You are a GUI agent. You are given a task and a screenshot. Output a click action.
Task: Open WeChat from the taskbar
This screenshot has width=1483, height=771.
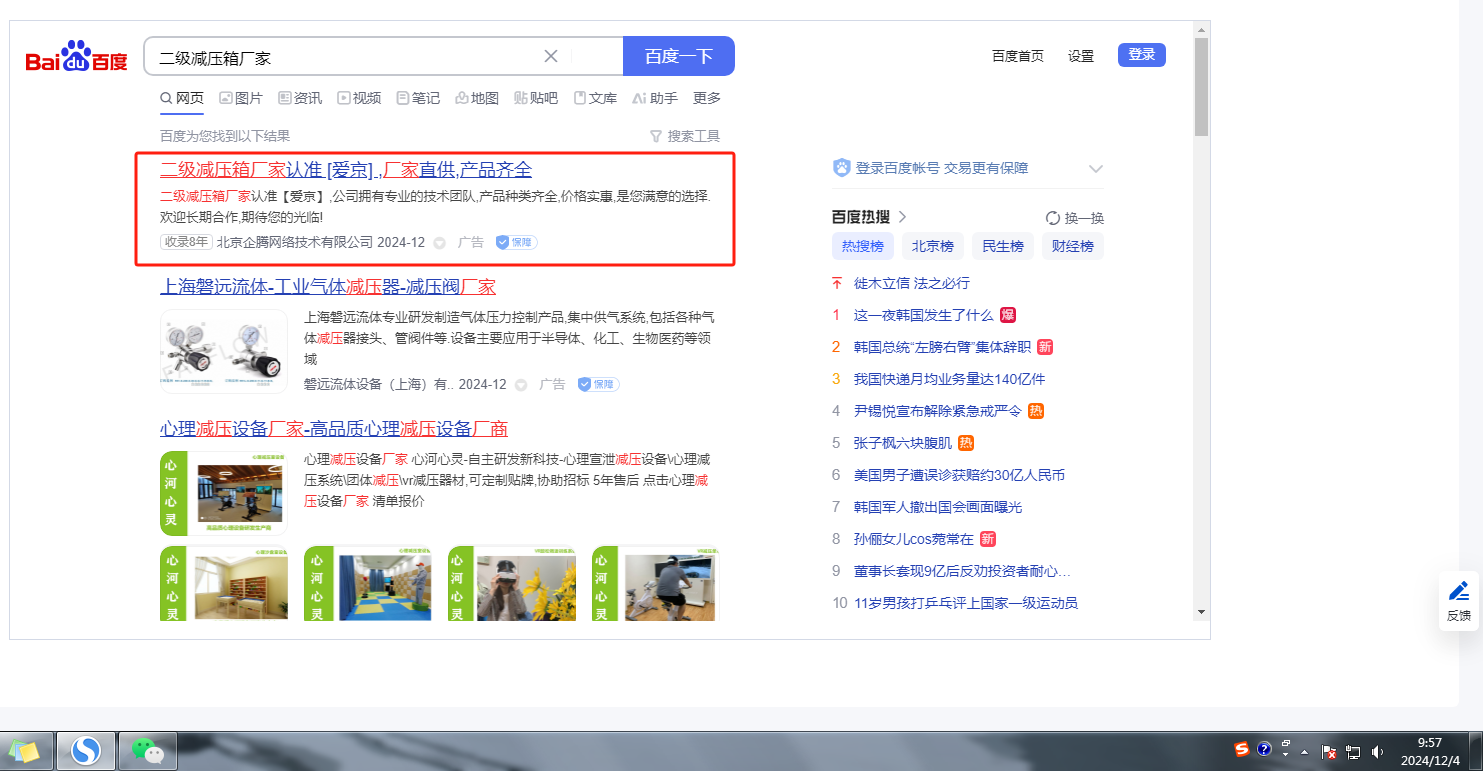148,750
